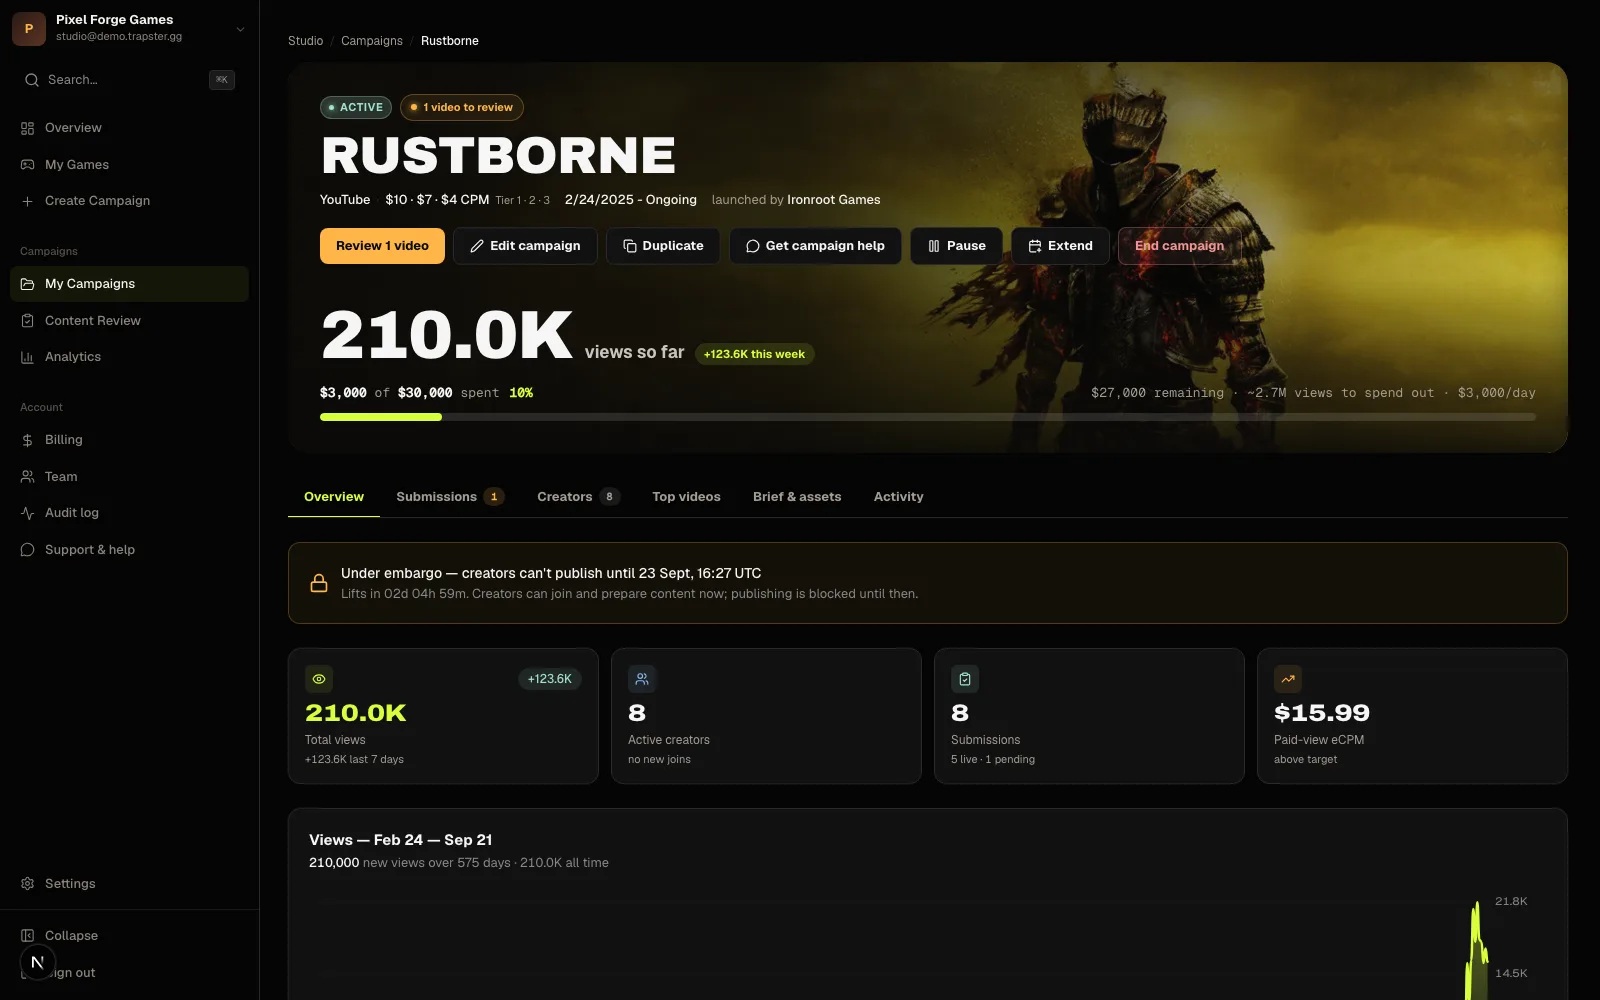The height and width of the screenshot is (1000, 1600).
Task: Click the Create Campaign plus icon
Action: 27,201
